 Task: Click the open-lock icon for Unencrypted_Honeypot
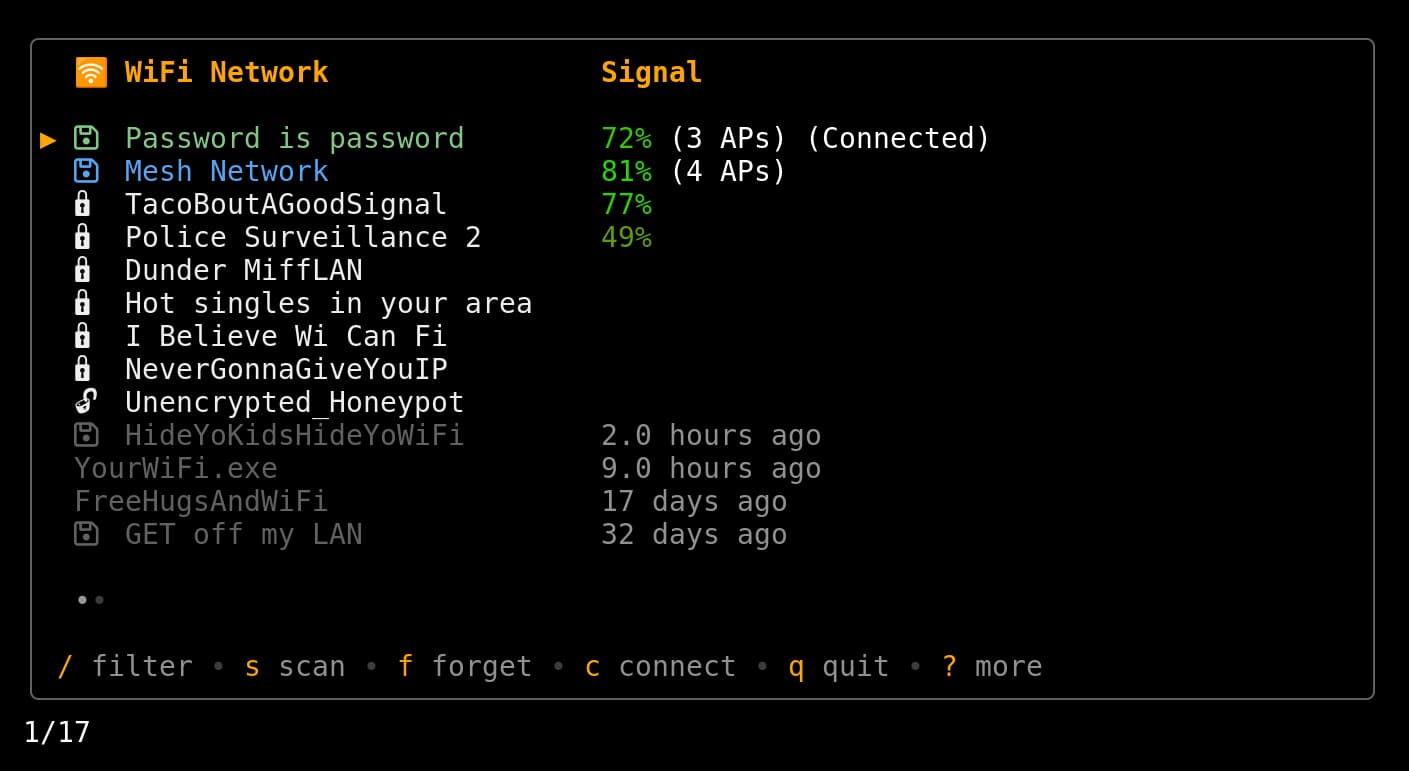[x=86, y=402]
